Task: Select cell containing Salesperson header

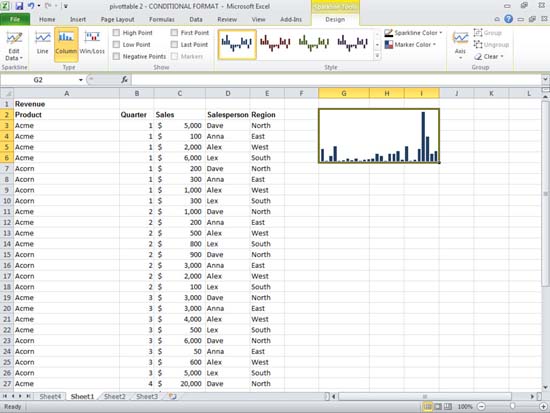Action: point(228,115)
